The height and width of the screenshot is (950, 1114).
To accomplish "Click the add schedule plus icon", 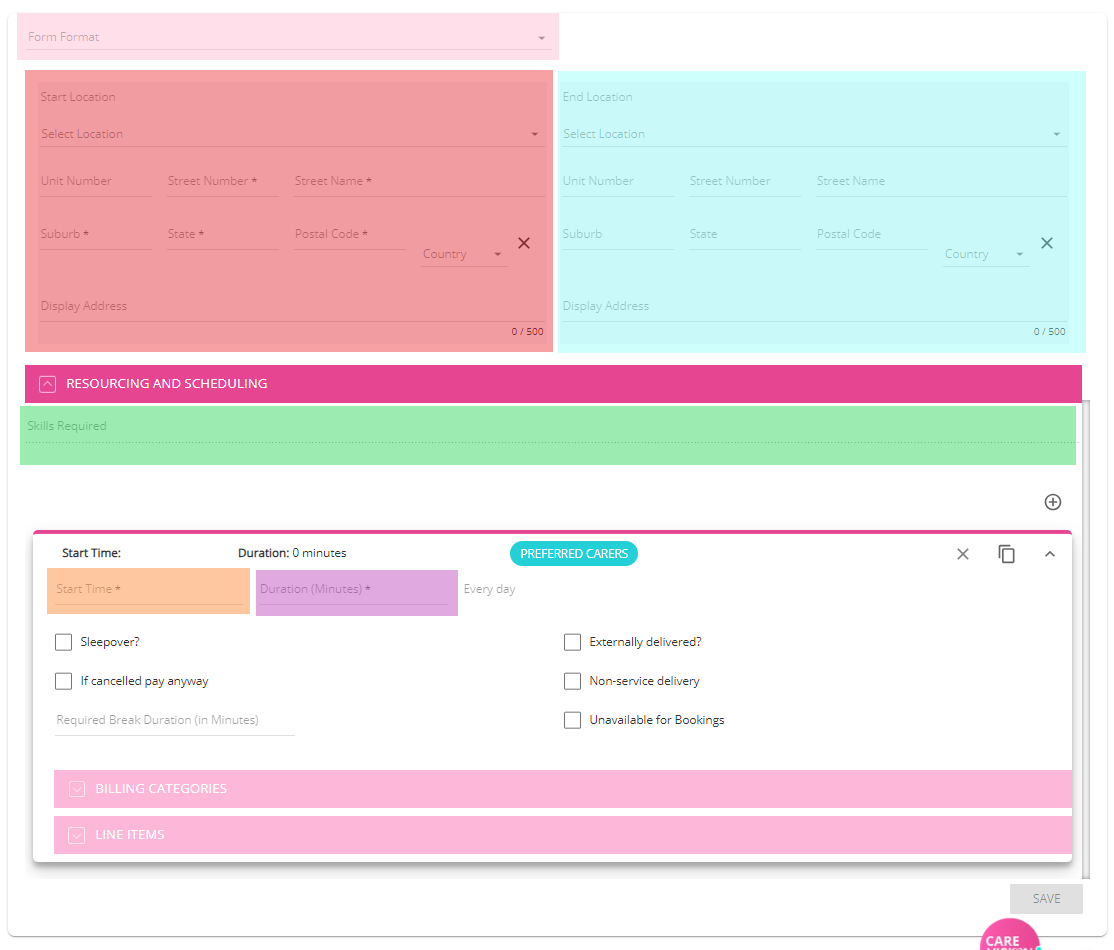I will (x=1052, y=502).
